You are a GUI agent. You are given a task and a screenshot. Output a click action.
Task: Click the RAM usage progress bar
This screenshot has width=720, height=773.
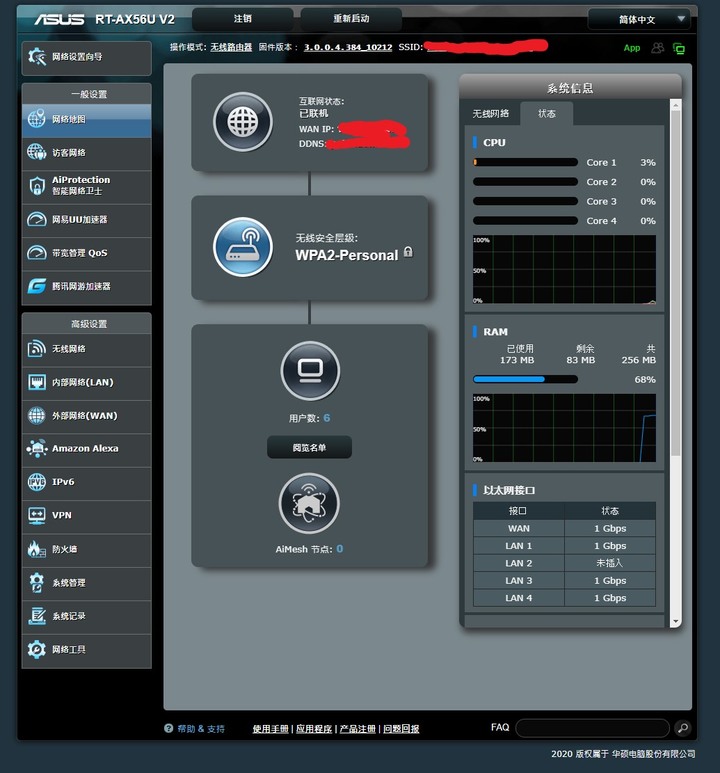click(x=525, y=379)
